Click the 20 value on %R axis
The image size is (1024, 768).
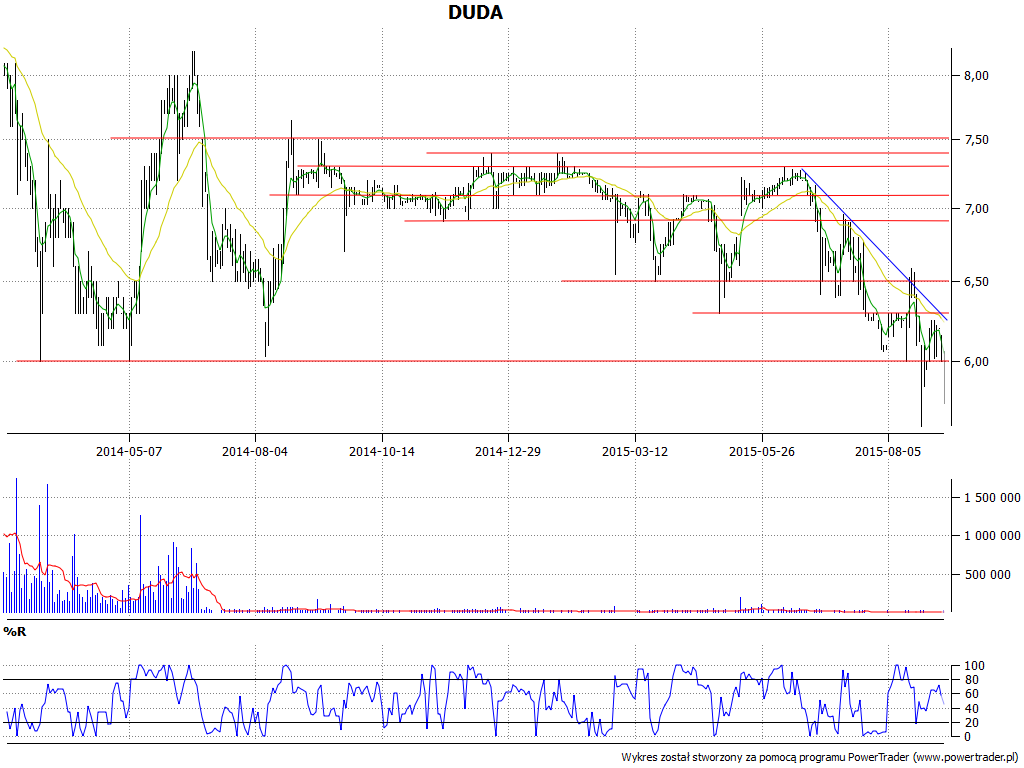971,722
